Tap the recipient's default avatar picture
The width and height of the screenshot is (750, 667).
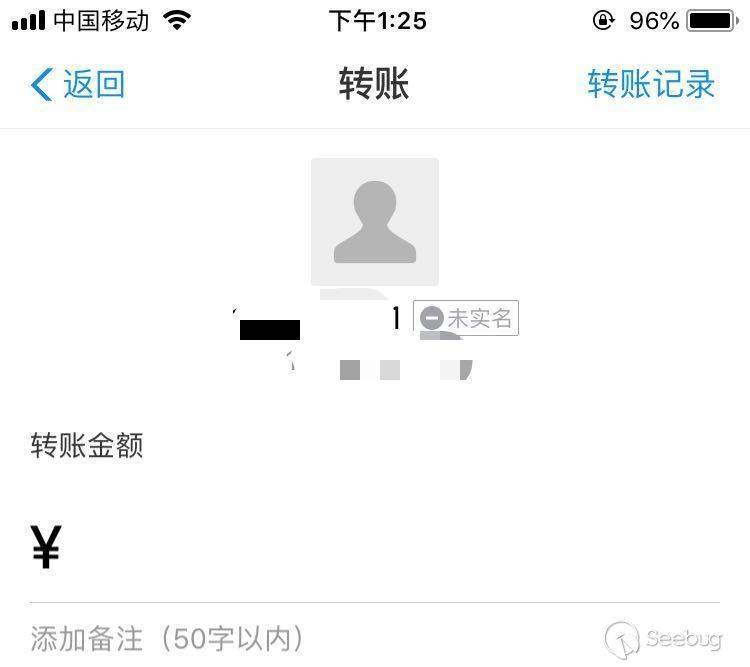pyautogui.click(x=375, y=222)
